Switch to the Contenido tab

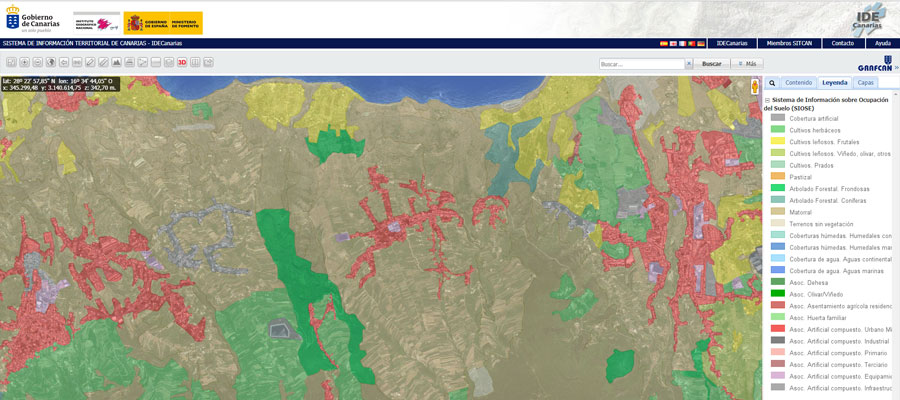tap(798, 83)
